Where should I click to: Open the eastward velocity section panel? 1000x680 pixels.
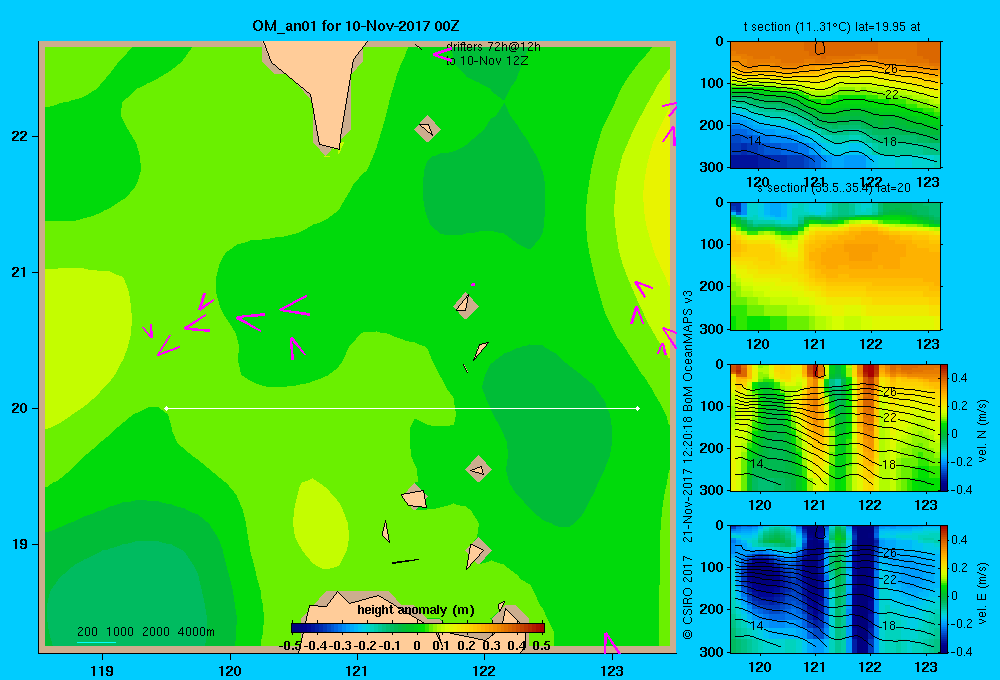835,589
